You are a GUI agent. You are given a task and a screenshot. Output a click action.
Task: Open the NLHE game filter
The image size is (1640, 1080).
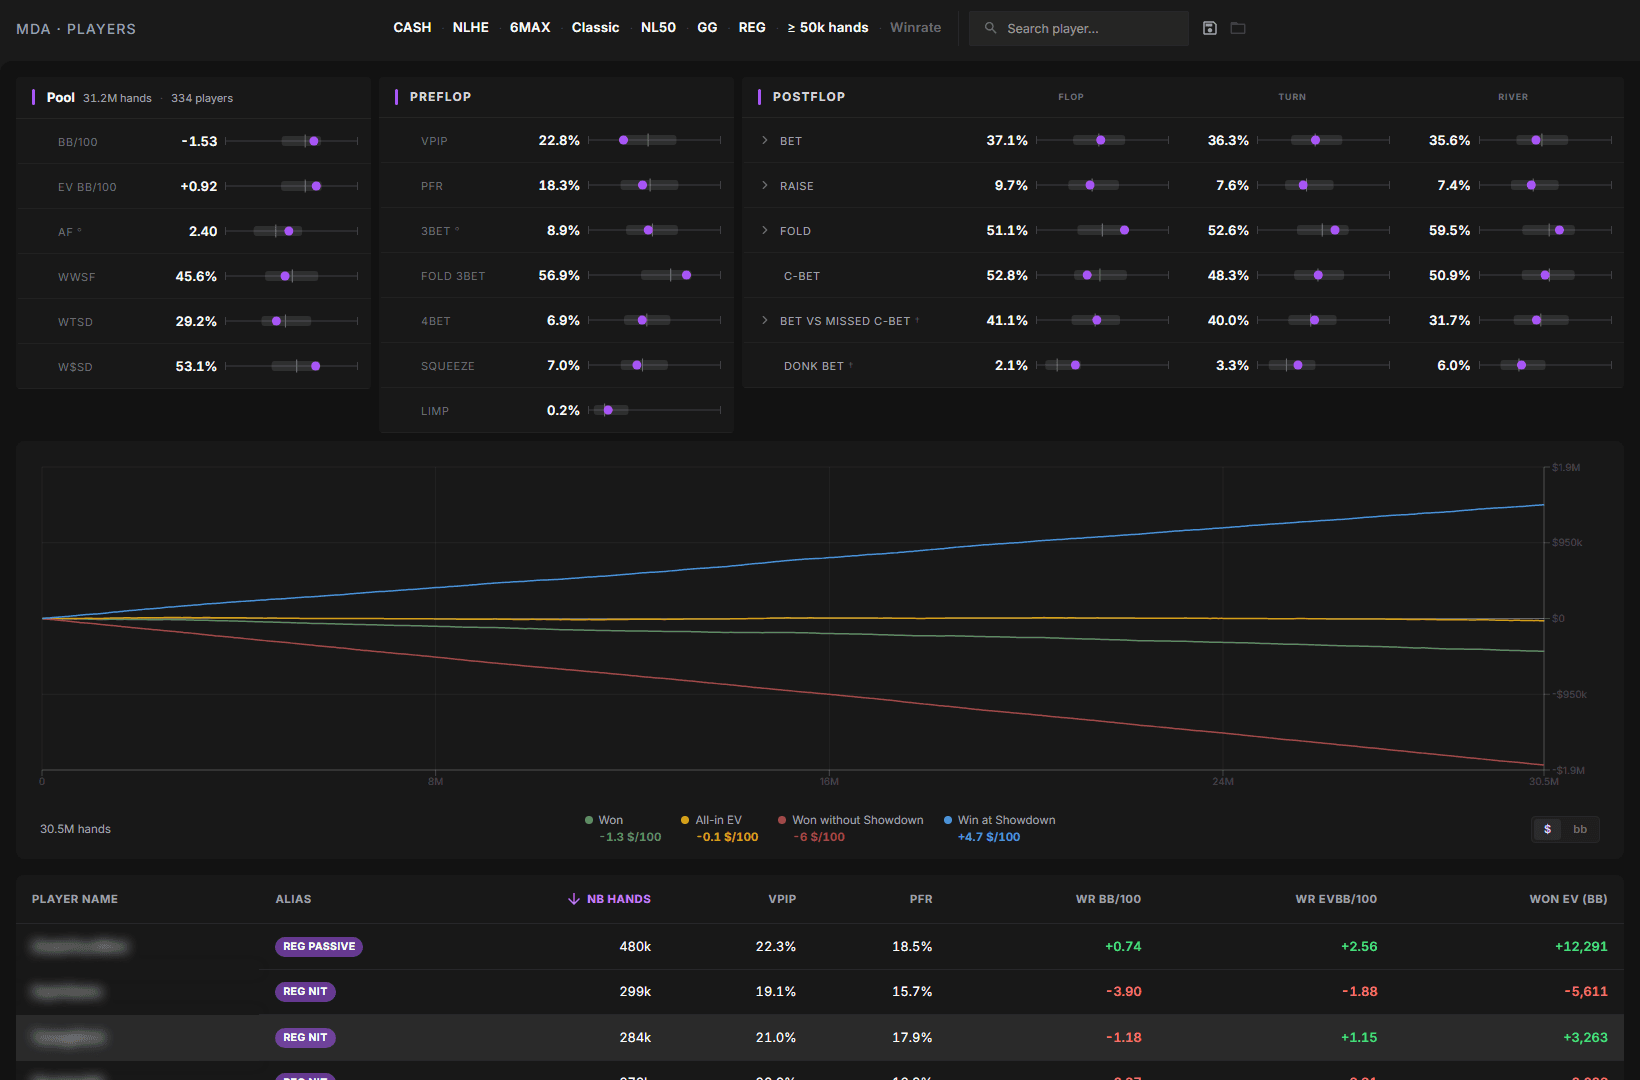point(470,28)
